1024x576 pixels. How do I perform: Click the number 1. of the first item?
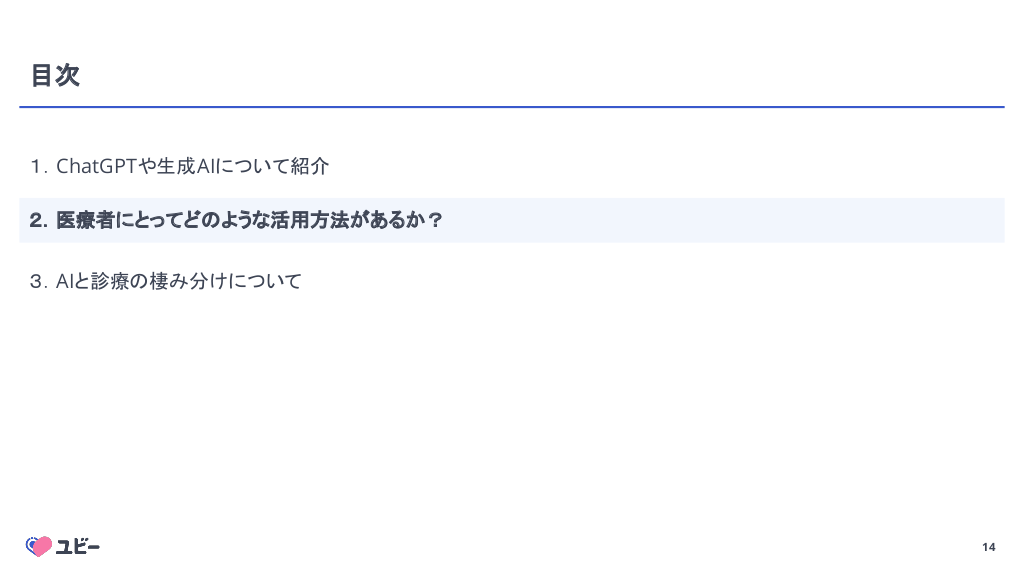pyautogui.click(x=39, y=166)
